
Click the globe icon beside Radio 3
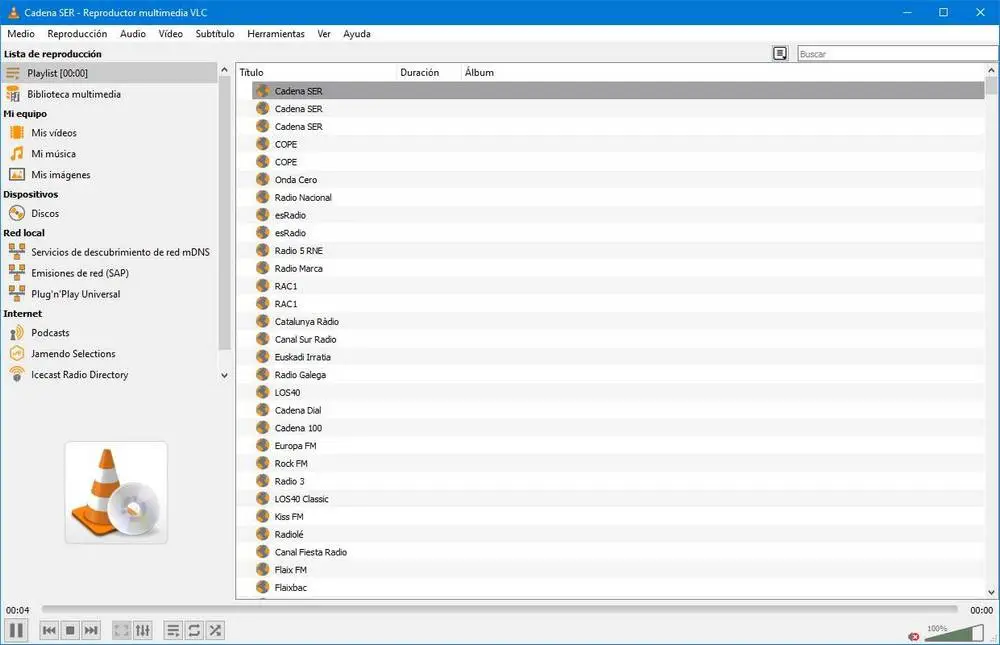(x=263, y=480)
